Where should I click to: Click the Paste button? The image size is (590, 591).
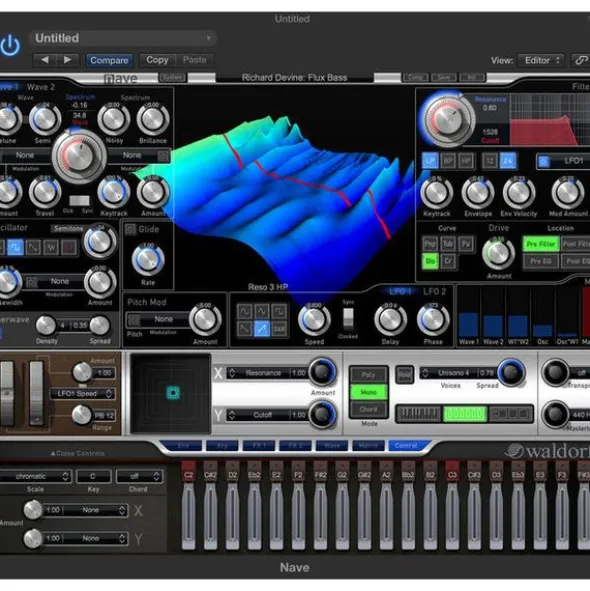[x=195, y=60]
